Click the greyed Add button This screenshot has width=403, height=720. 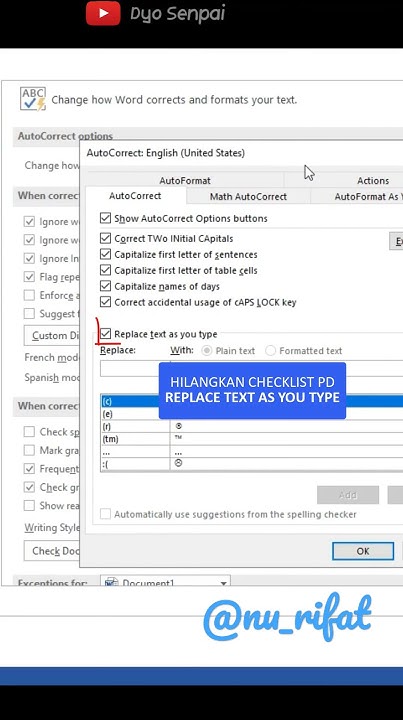tap(347, 495)
